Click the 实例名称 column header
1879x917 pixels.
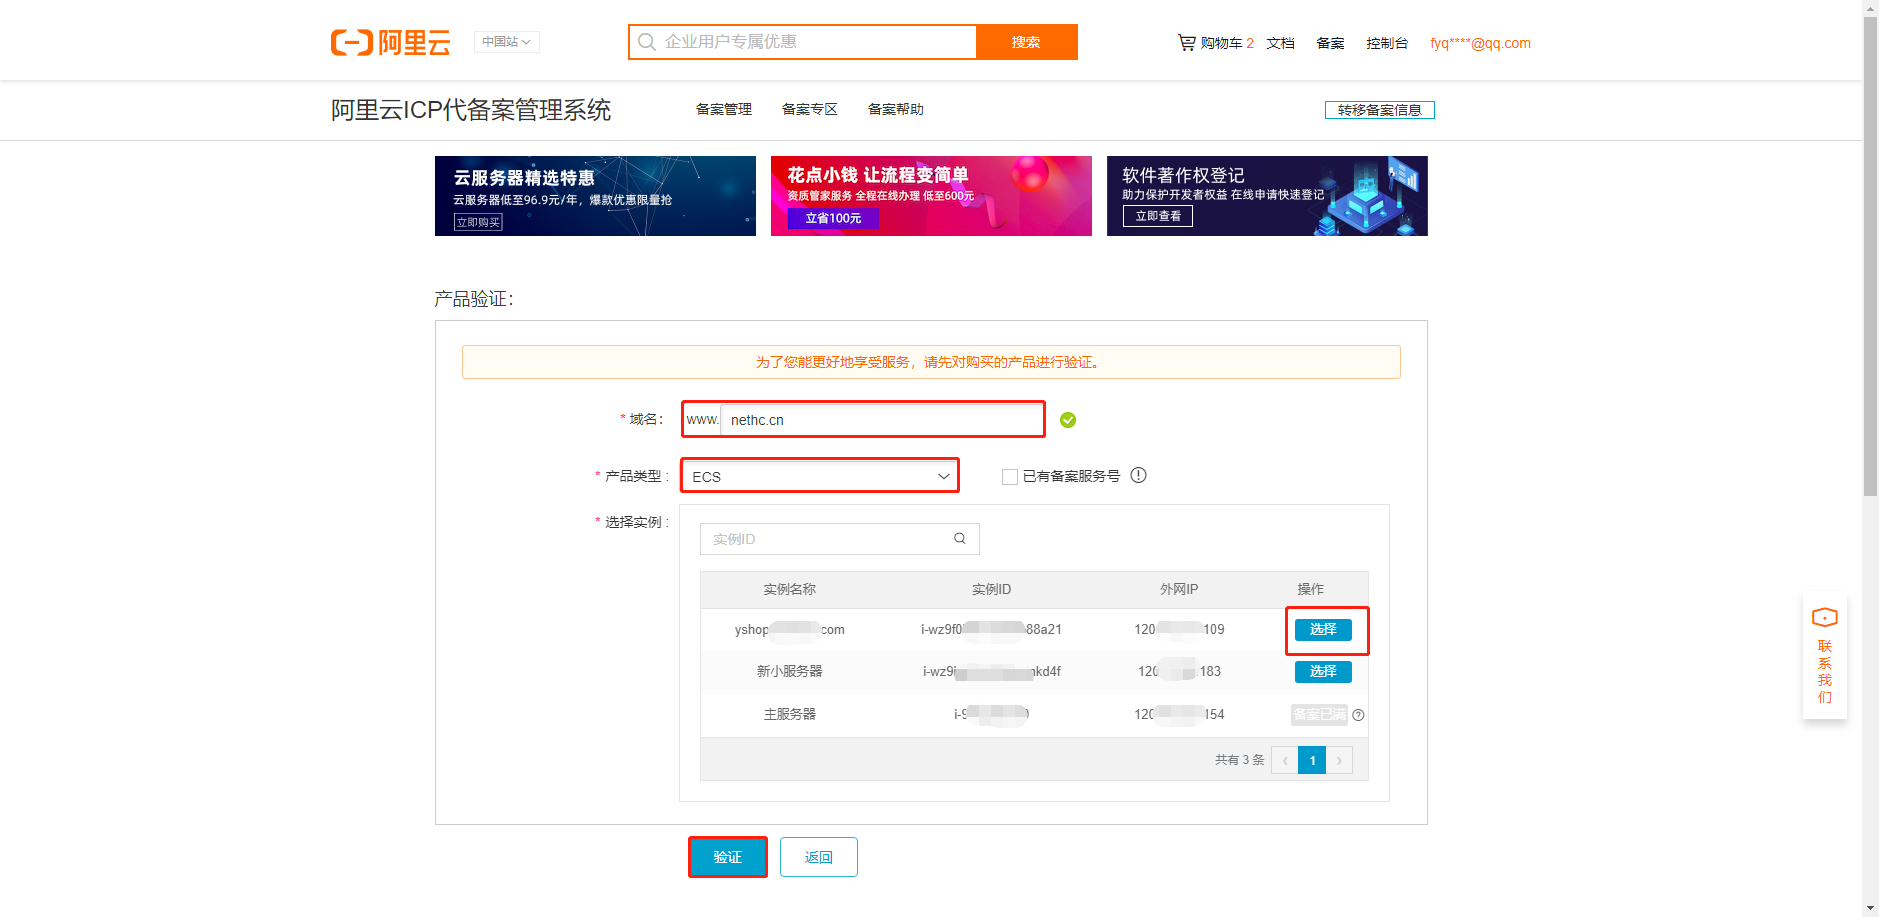click(790, 589)
